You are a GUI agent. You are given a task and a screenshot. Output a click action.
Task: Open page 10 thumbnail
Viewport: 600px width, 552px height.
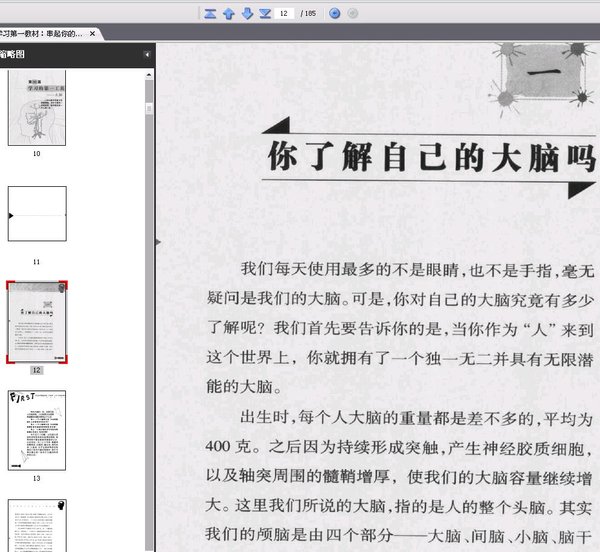coord(37,108)
